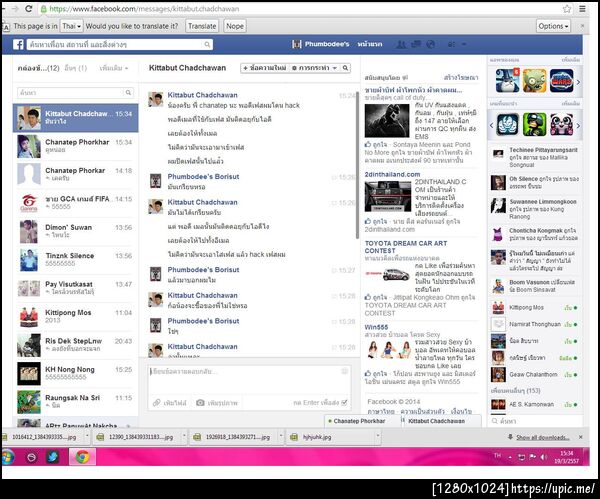Viewport: 600px width, 499px height.
Task: Open Chrome from the Windows taskbar
Action: 82,457
